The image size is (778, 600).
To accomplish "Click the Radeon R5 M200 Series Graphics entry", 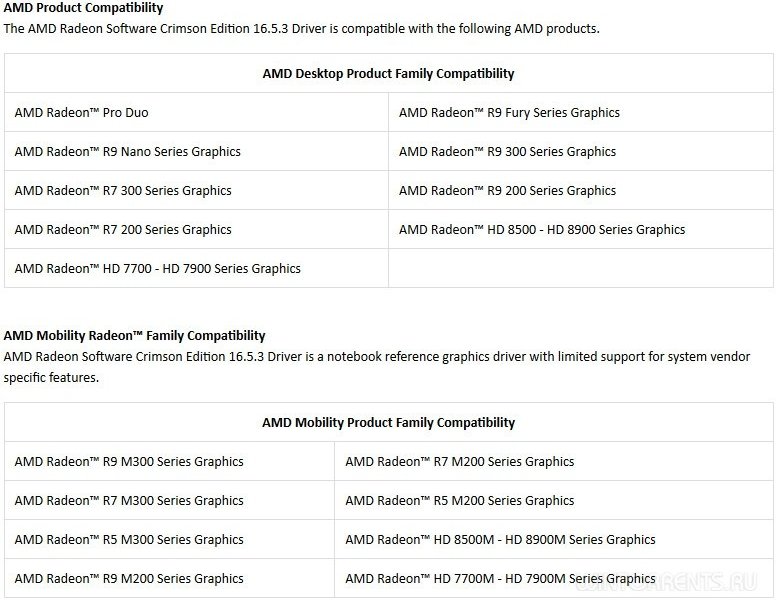I will click(459, 501).
